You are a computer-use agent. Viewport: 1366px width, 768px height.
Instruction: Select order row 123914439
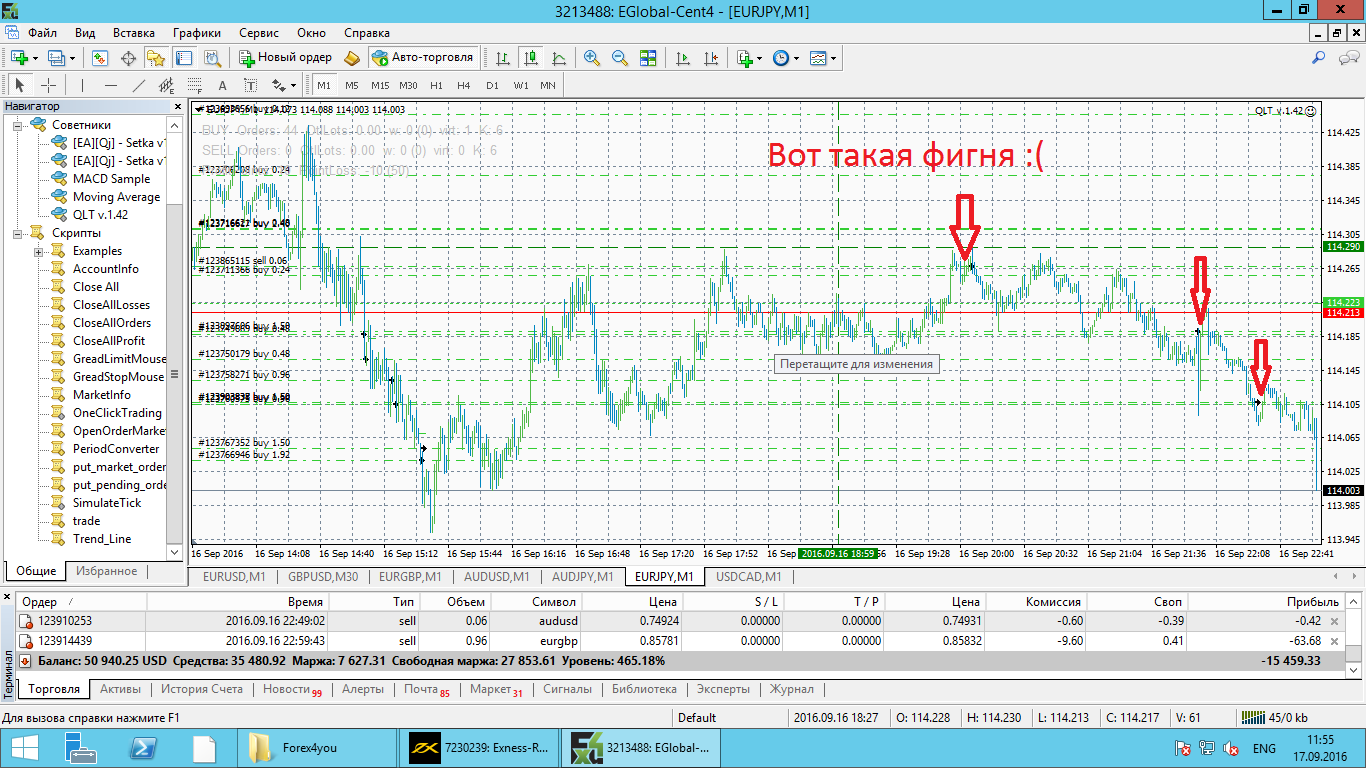pos(682,641)
